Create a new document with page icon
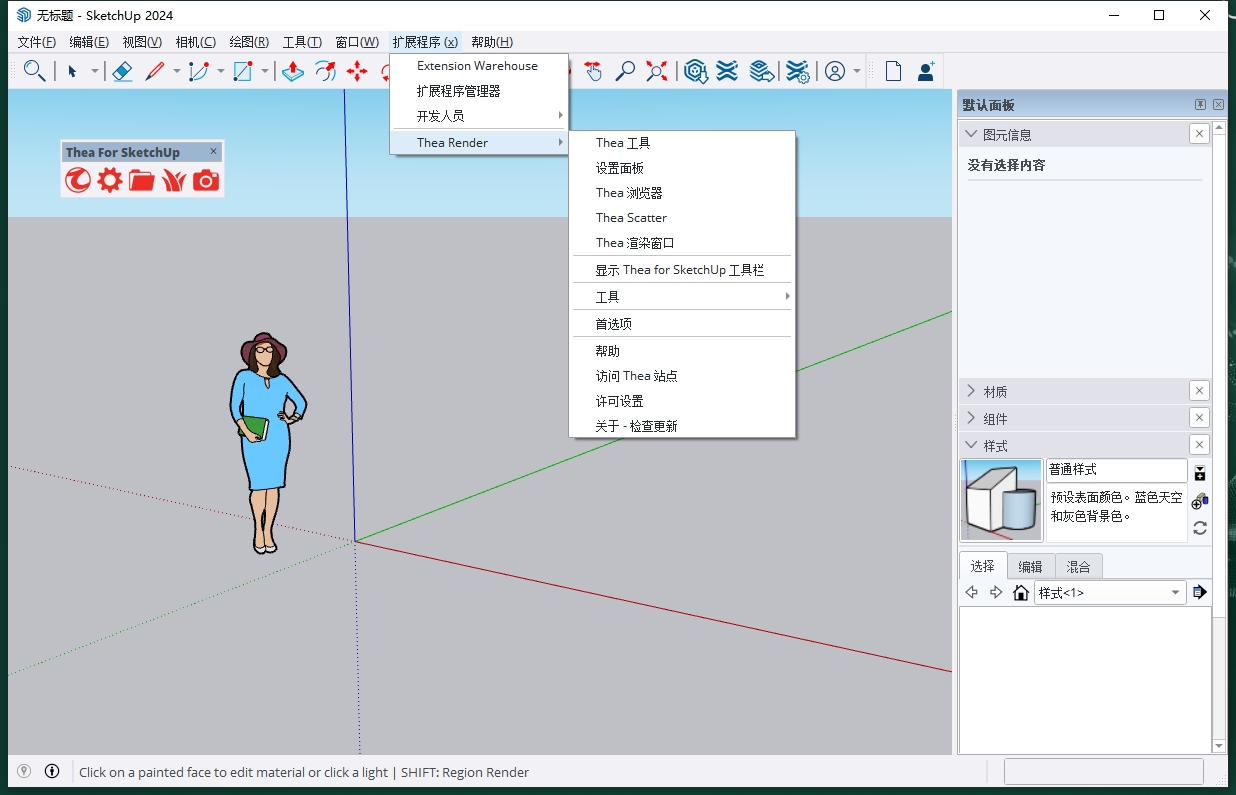This screenshot has width=1236, height=795. click(x=893, y=71)
